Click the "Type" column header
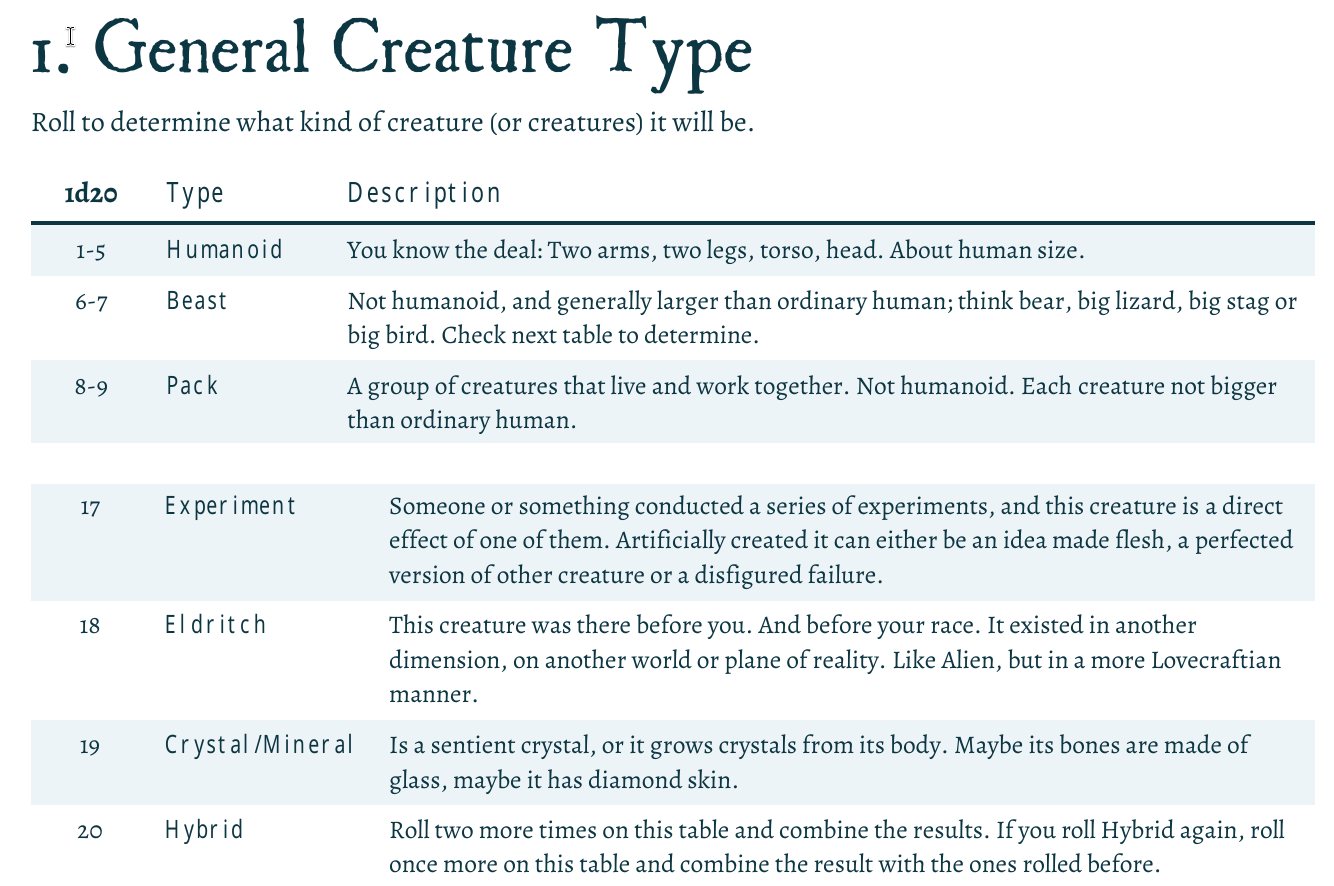This screenshot has width=1334, height=886. [195, 193]
